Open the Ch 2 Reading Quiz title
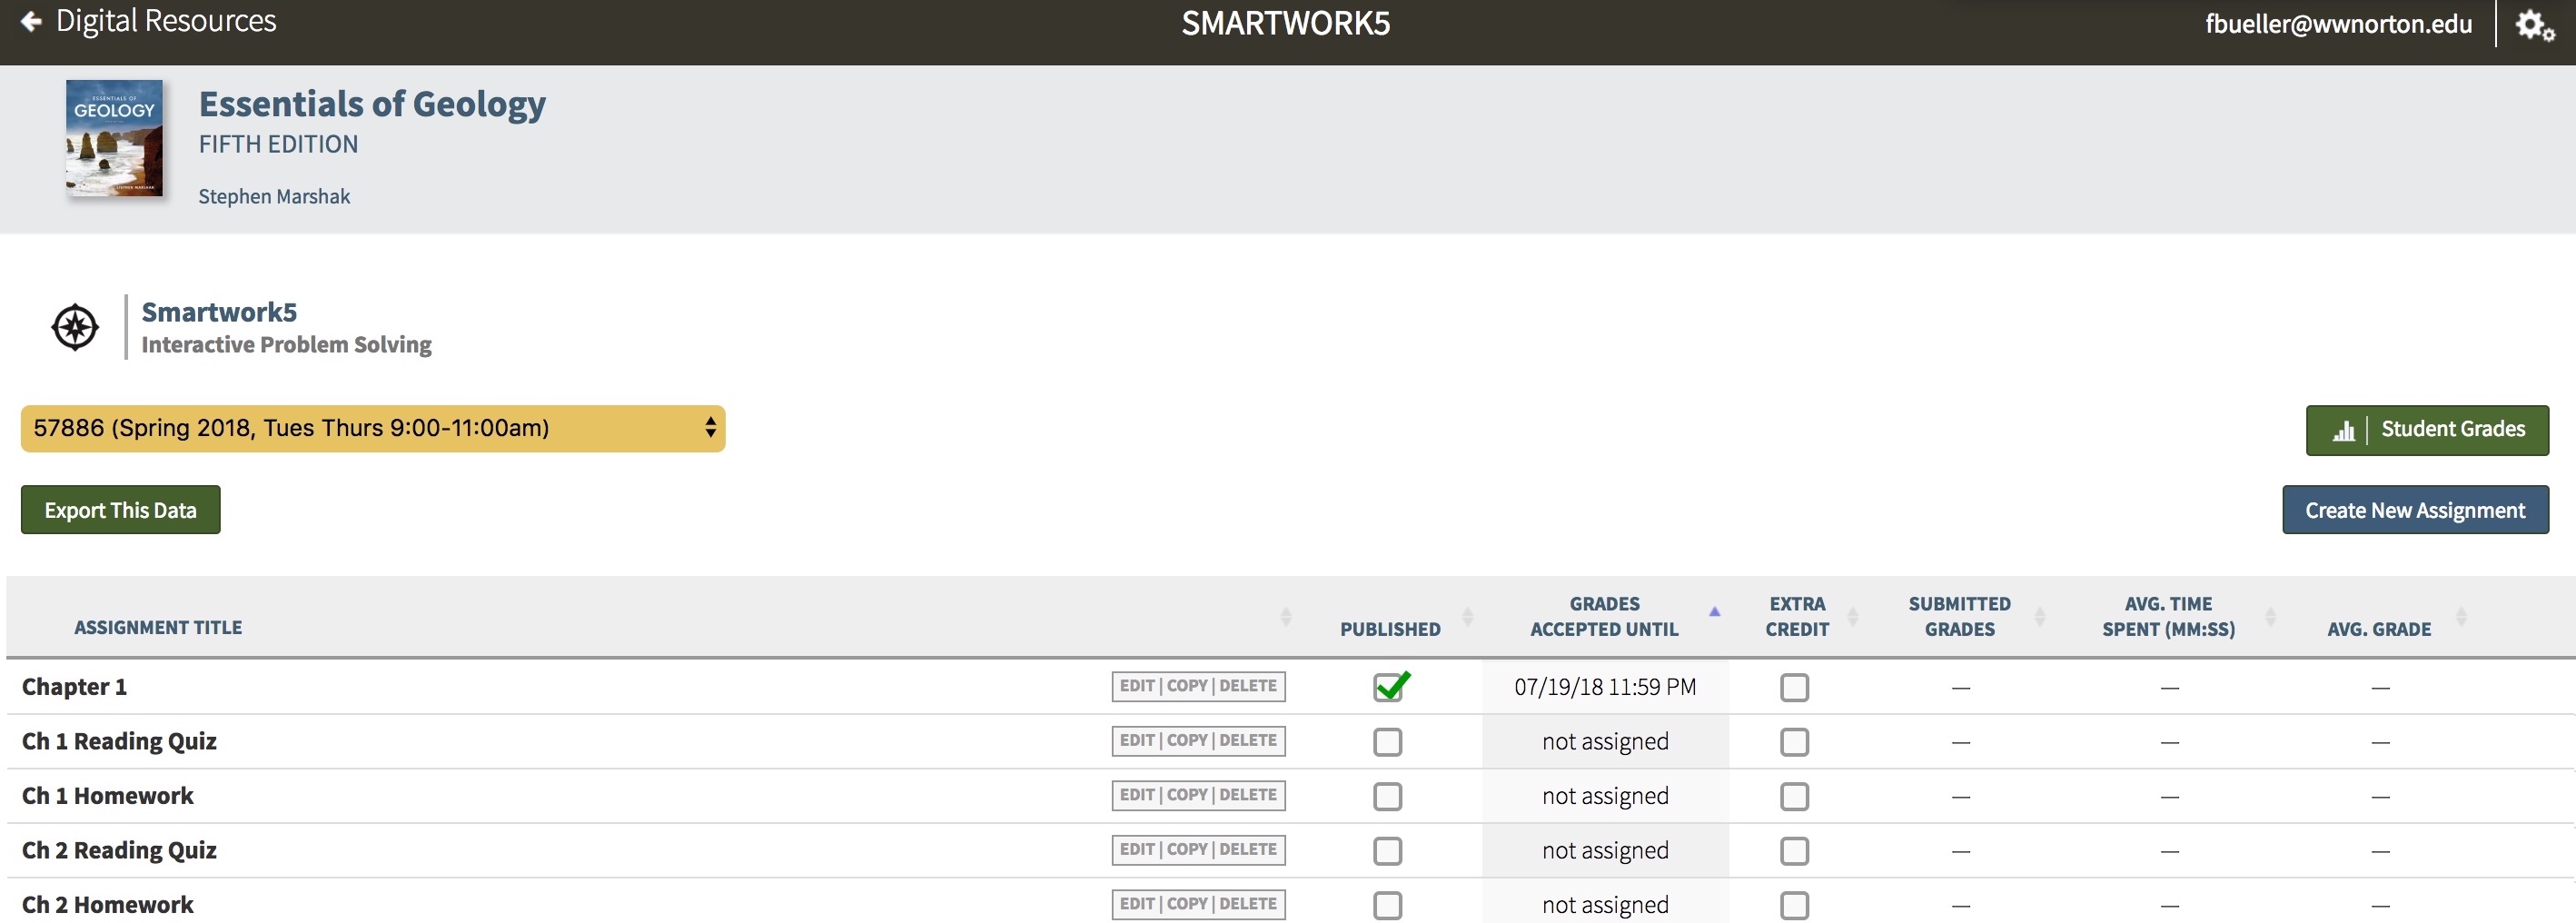Screen dimensions: 2576x923 (119, 850)
